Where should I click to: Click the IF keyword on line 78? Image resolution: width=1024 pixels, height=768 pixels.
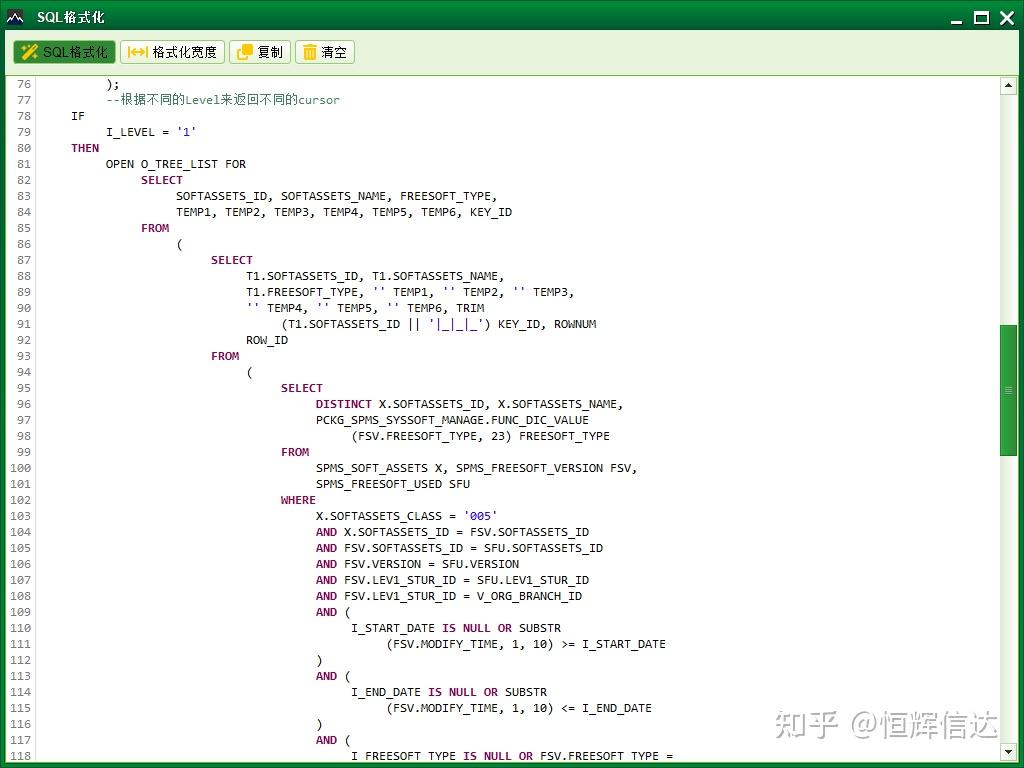tap(78, 116)
